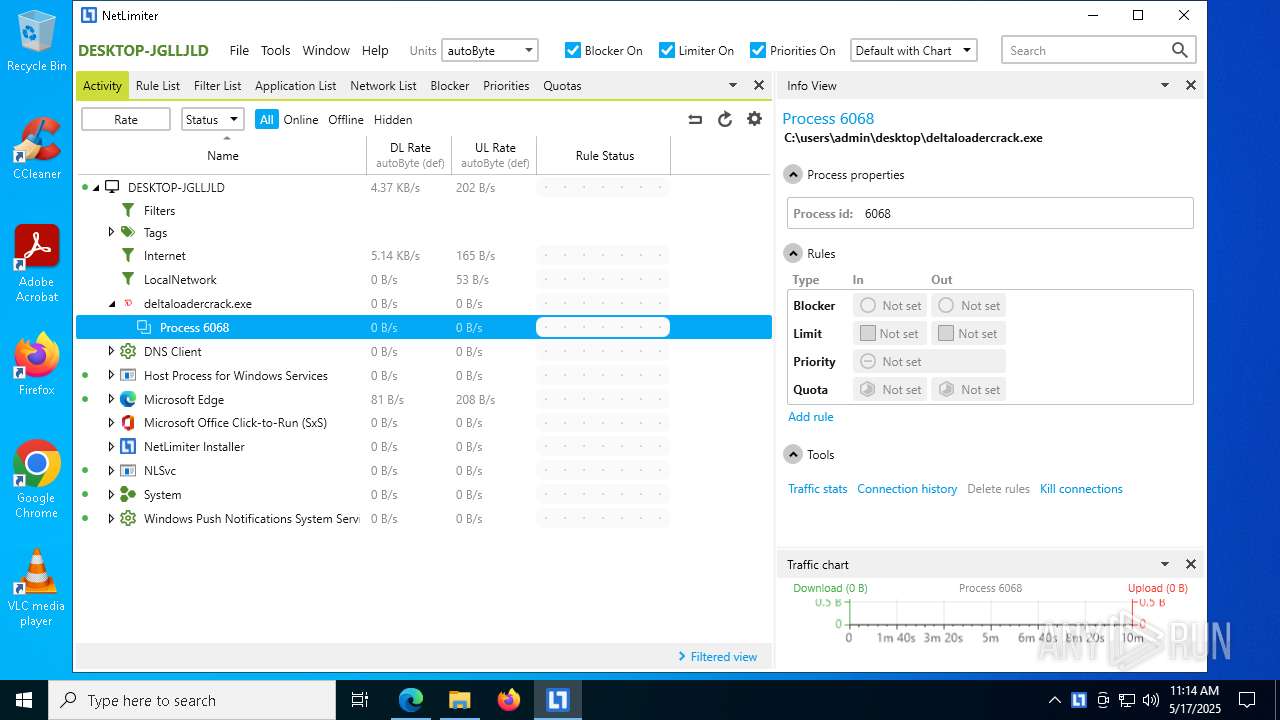Close the Activity tab panel
The height and width of the screenshot is (720, 1280).
[758, 86]
